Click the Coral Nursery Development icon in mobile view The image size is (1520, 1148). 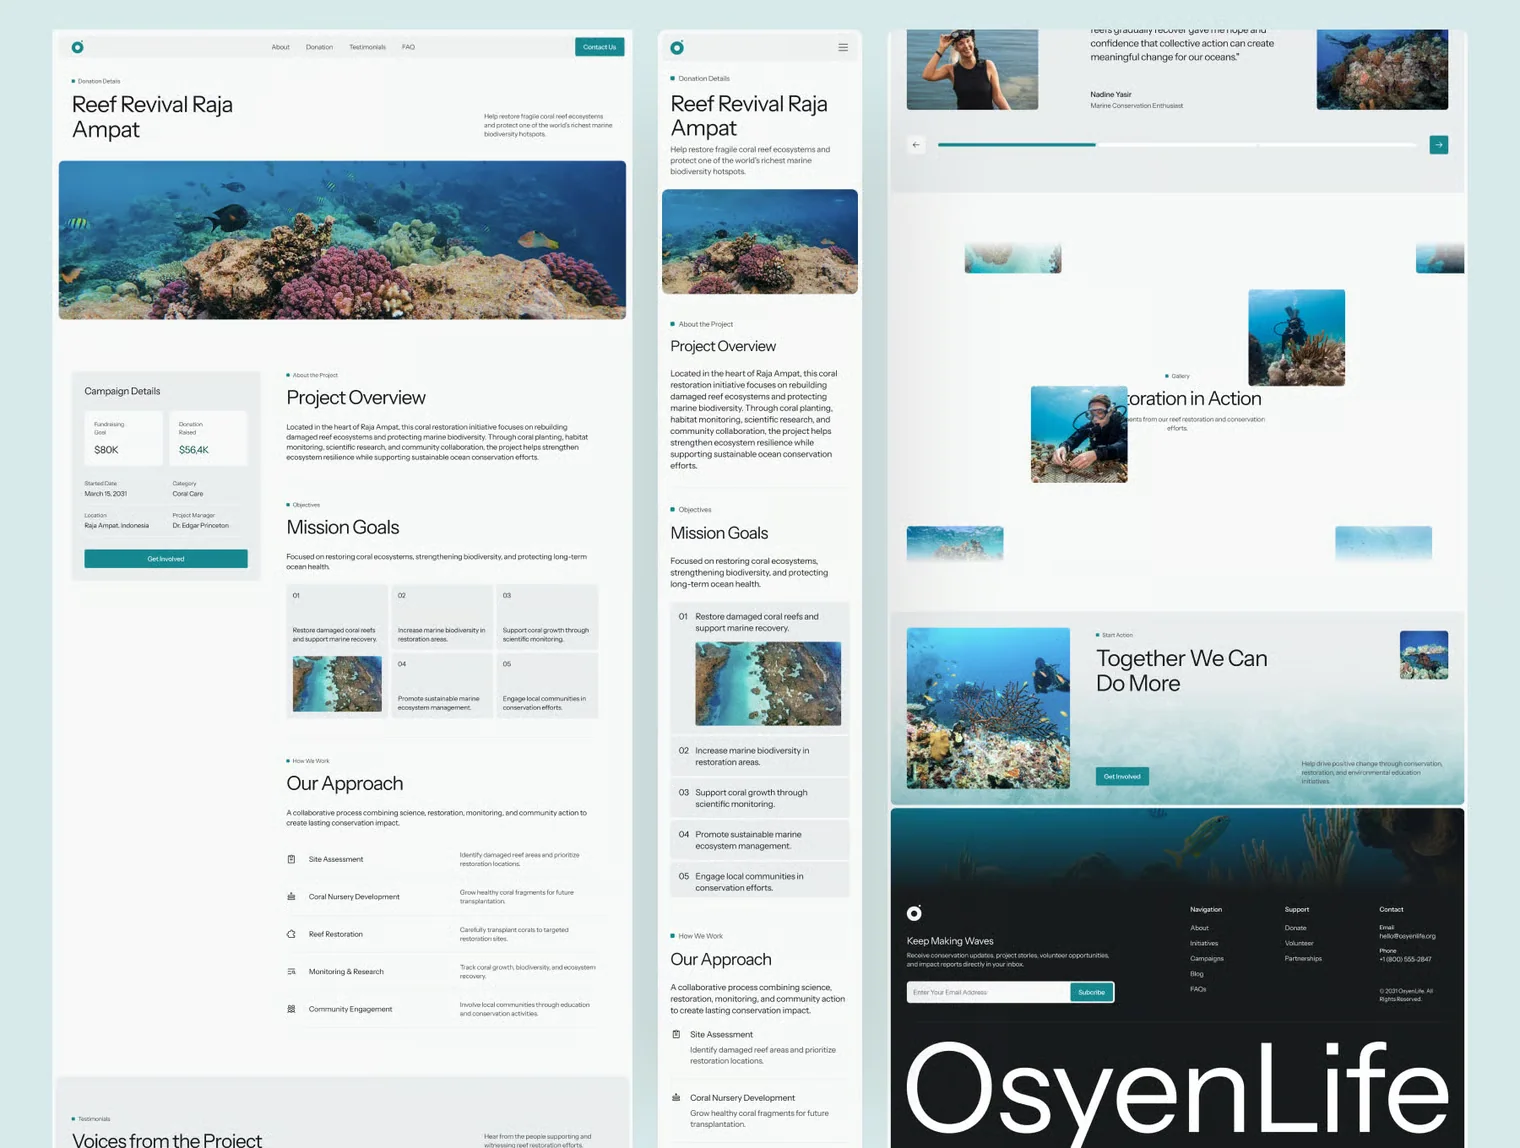pos(676,1097)
